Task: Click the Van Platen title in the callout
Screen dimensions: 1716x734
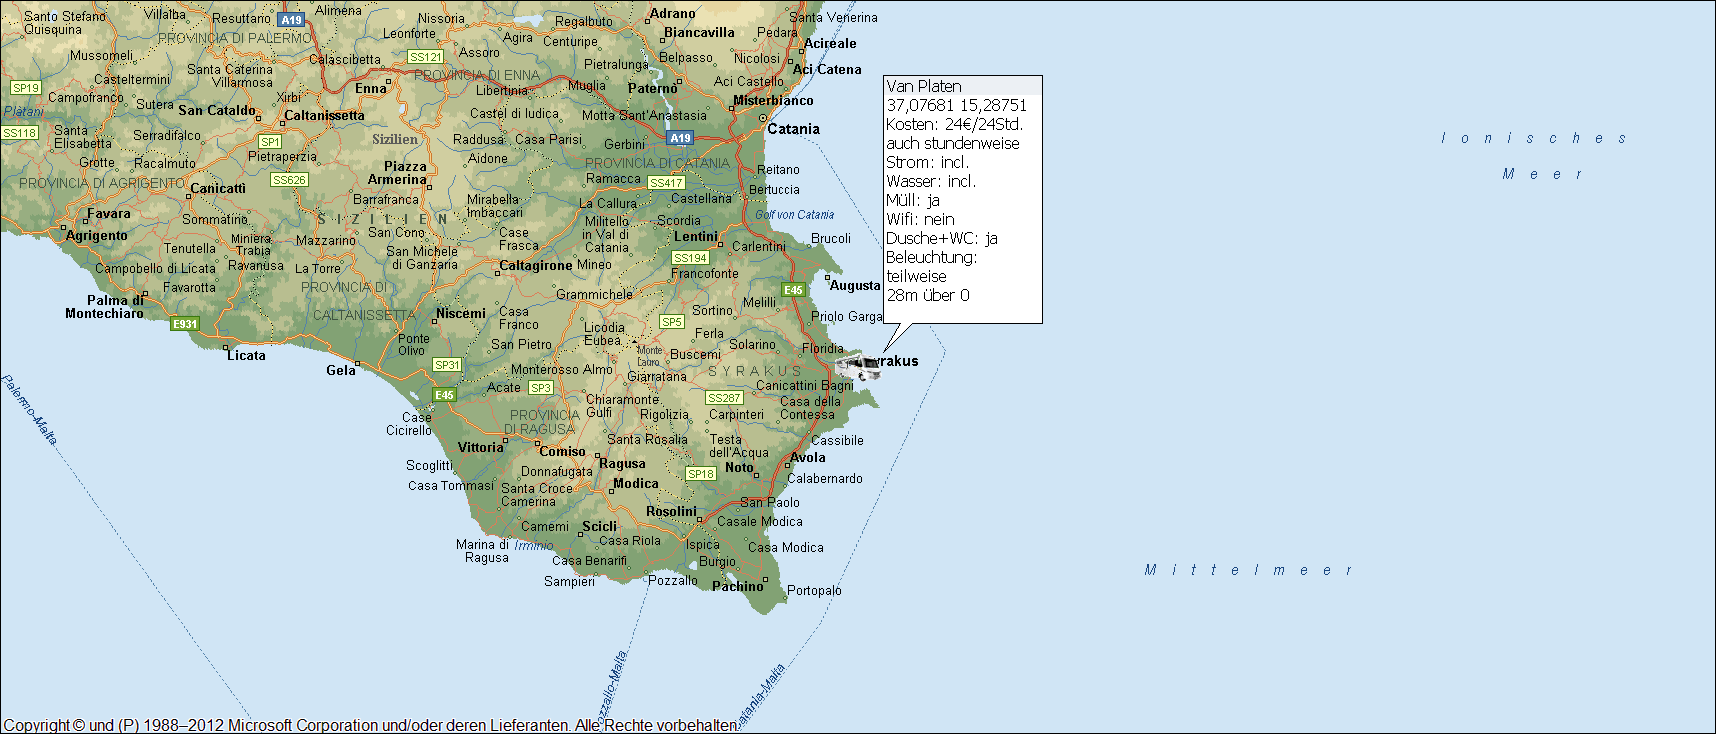Action: coord(924,87)
